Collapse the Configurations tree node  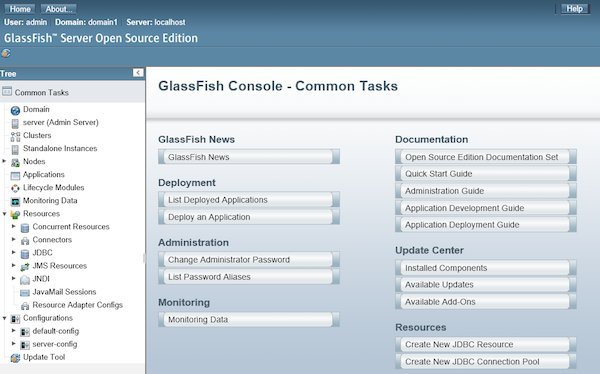pos(4,318)
